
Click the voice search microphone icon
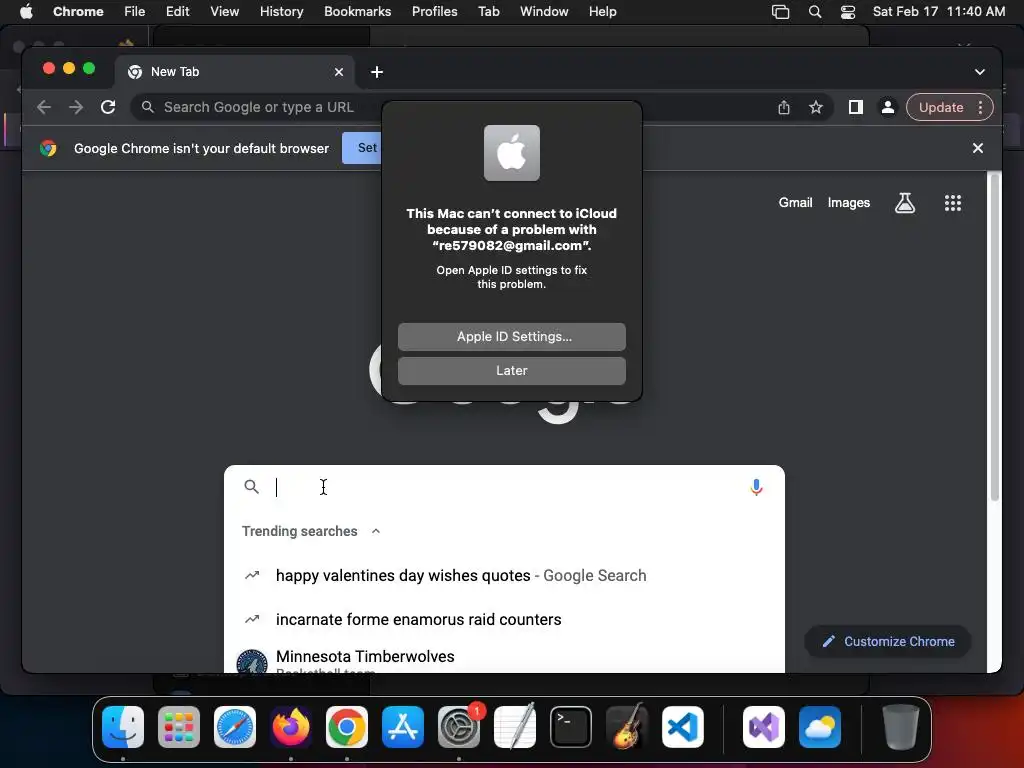[x=756, y=487]
